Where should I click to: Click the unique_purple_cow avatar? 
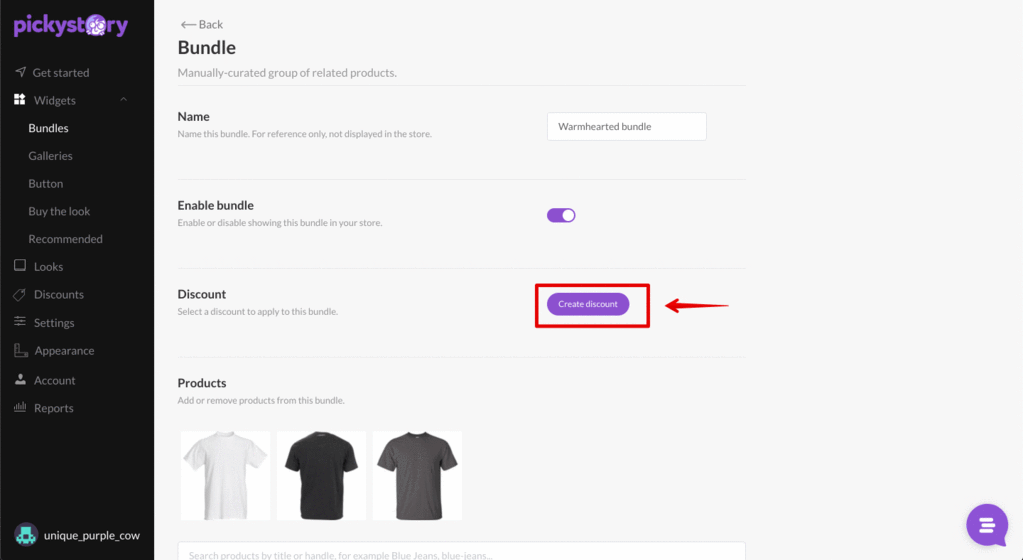26,535
